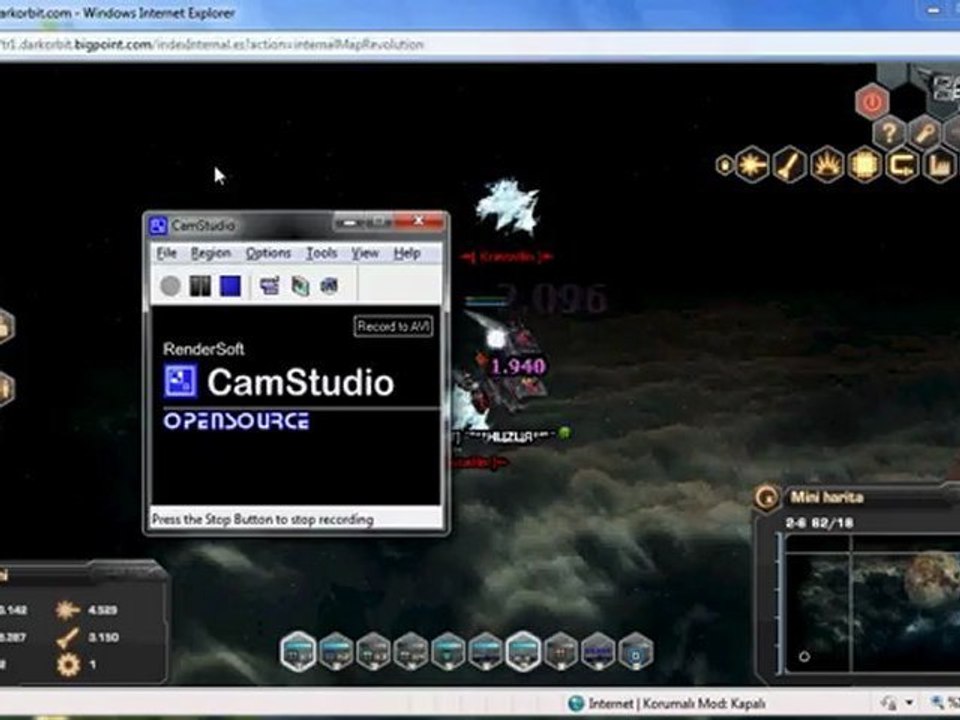Expand the dropdown arrow in IE status bar
960x720 pixels.
point(909,703)
